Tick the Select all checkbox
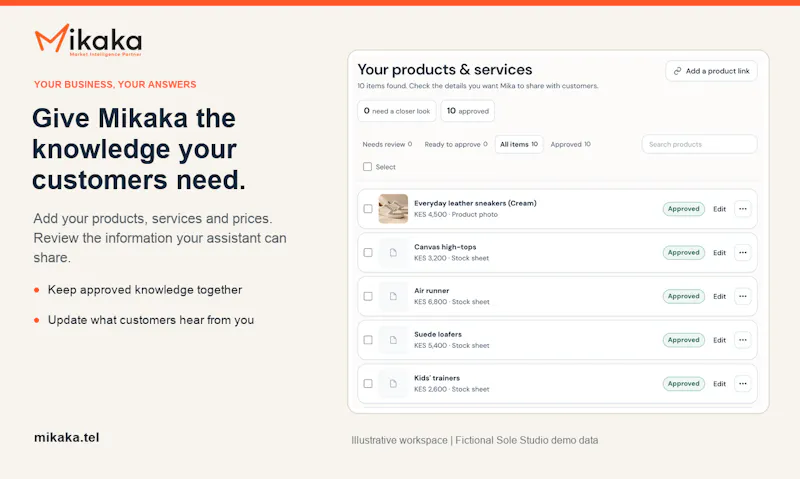 coord(367,167)
